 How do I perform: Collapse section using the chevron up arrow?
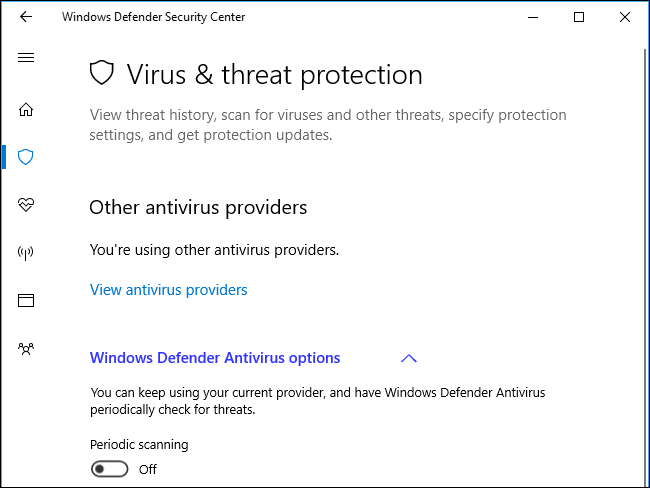[x=408, y=358]
